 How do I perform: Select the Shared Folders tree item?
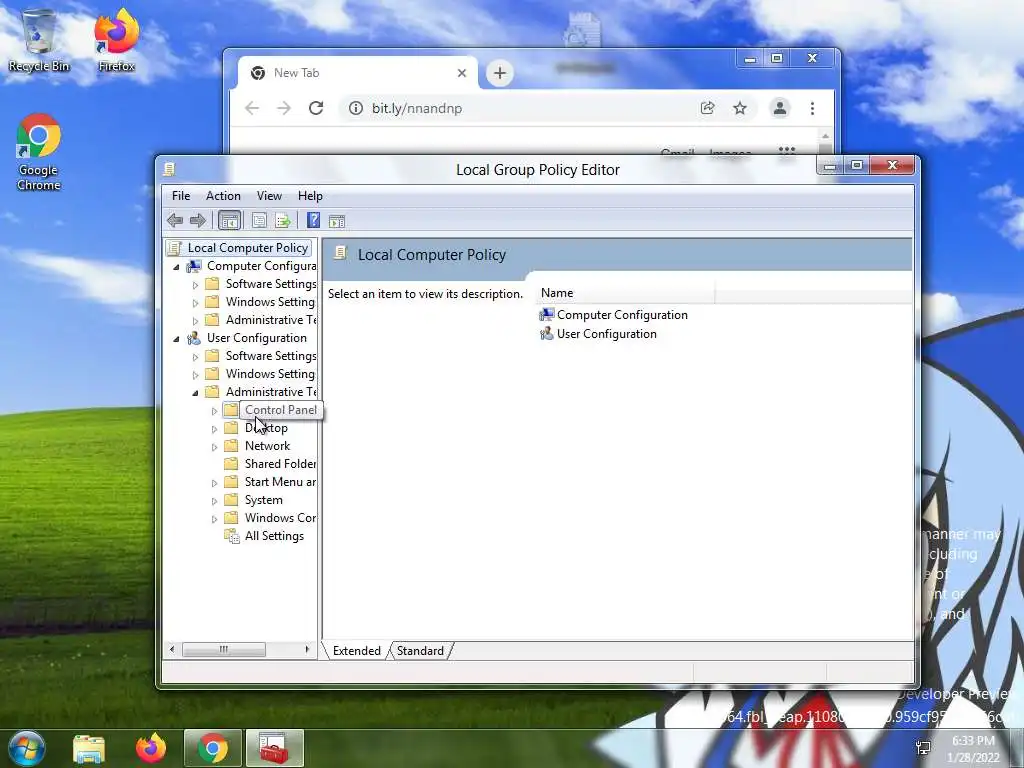(x=270, y=464)
